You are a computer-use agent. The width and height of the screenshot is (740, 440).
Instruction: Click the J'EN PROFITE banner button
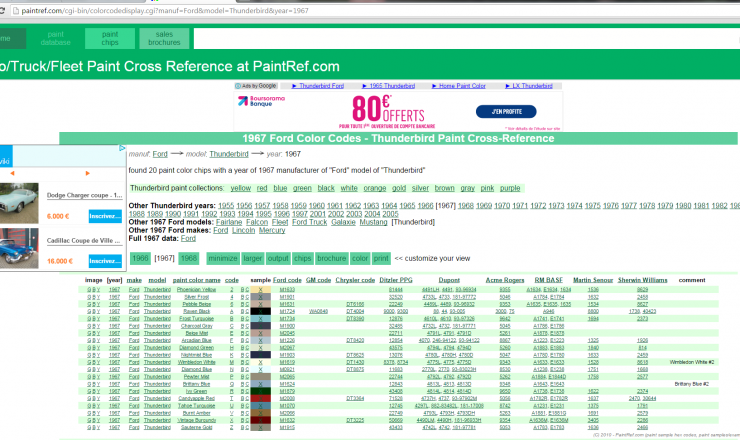(506, 112)
